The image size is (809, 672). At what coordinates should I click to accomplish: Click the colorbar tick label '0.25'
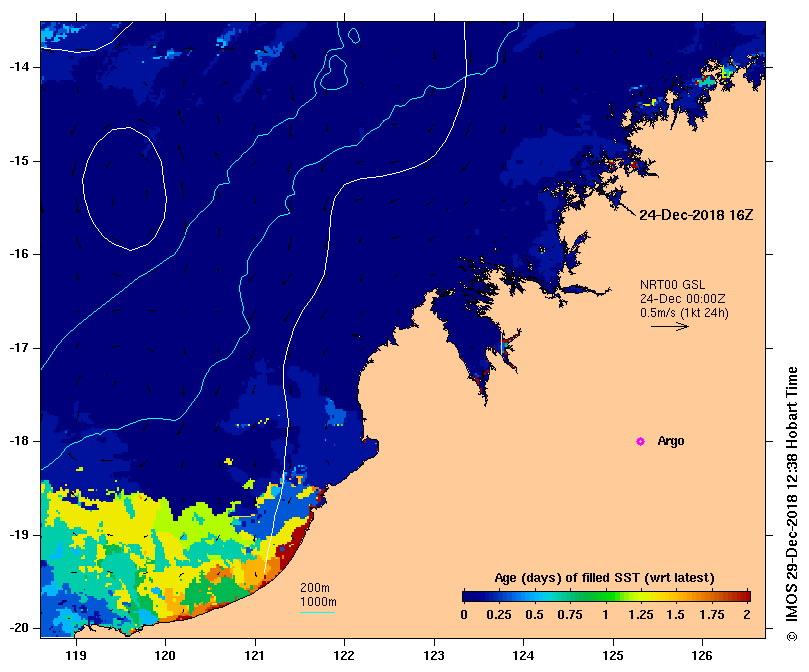coord(499,615)
